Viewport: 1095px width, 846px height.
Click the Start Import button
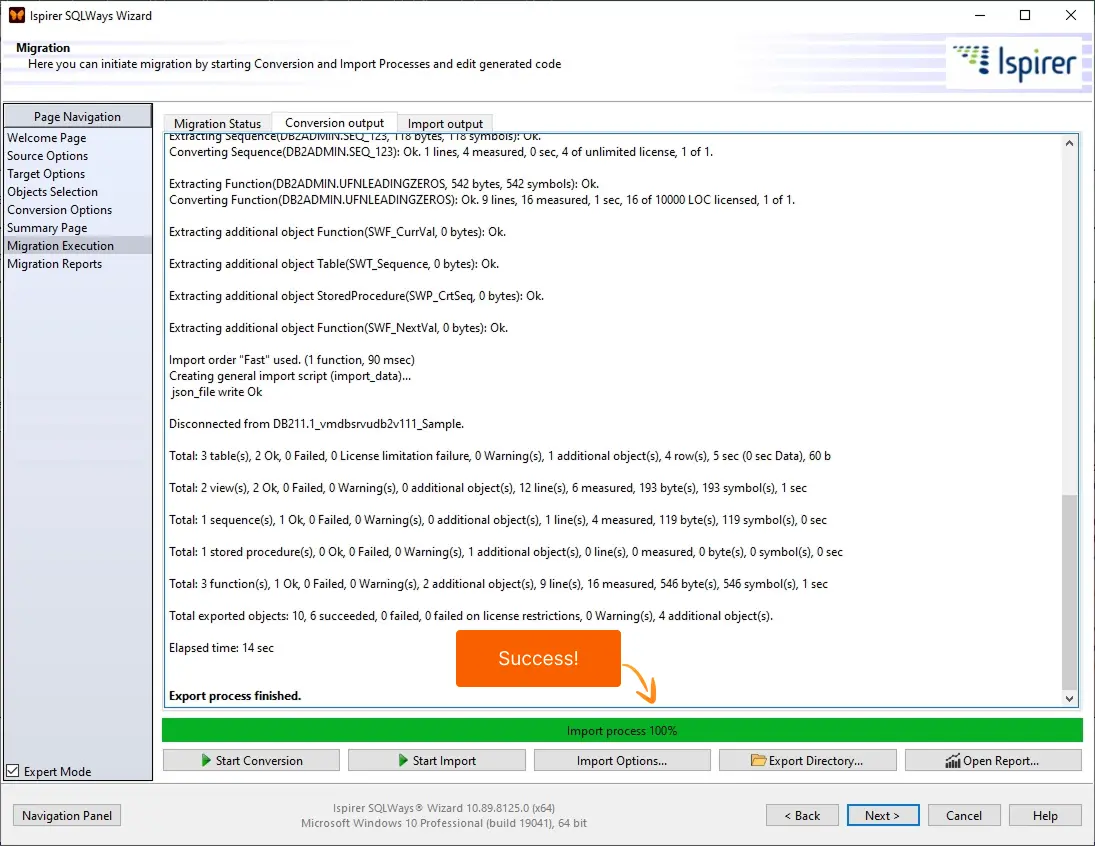[x=436, y=760]
